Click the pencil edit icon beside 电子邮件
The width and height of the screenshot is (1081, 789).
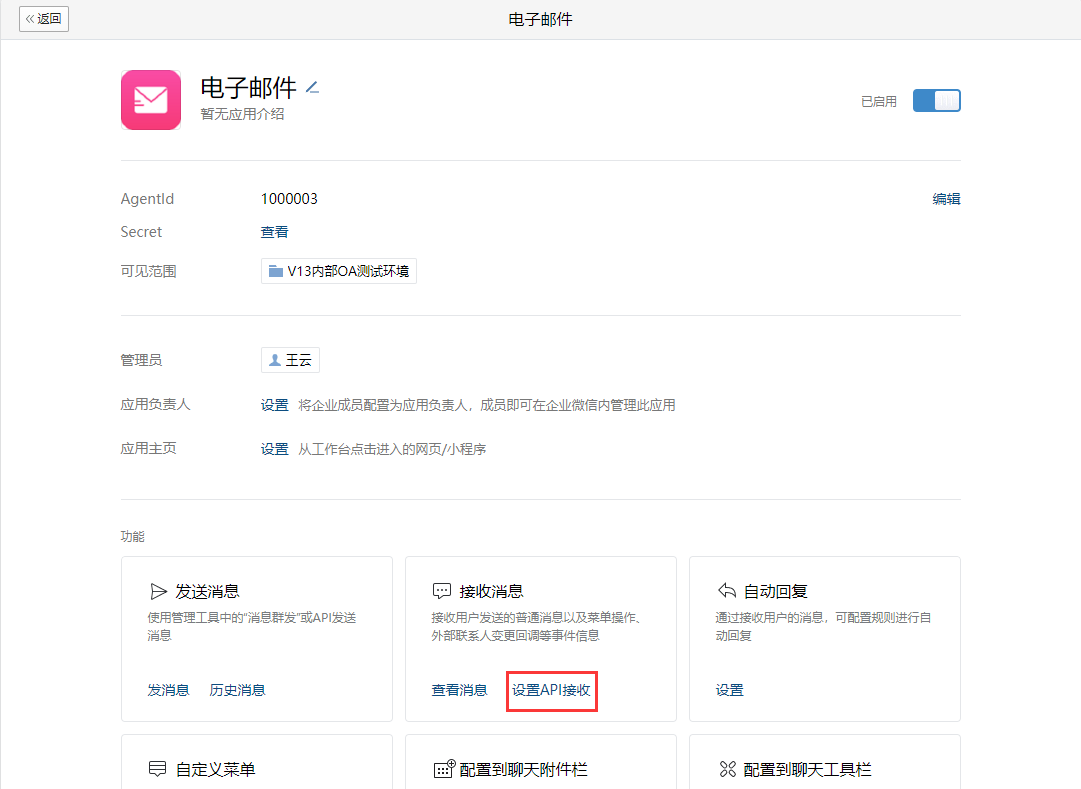312,88
